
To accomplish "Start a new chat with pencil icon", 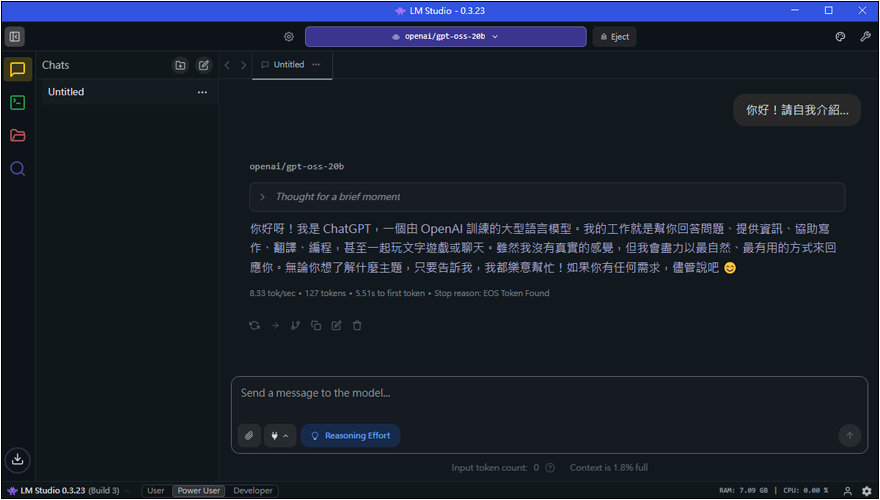I will pyautogui.click(x=204, y=65).
